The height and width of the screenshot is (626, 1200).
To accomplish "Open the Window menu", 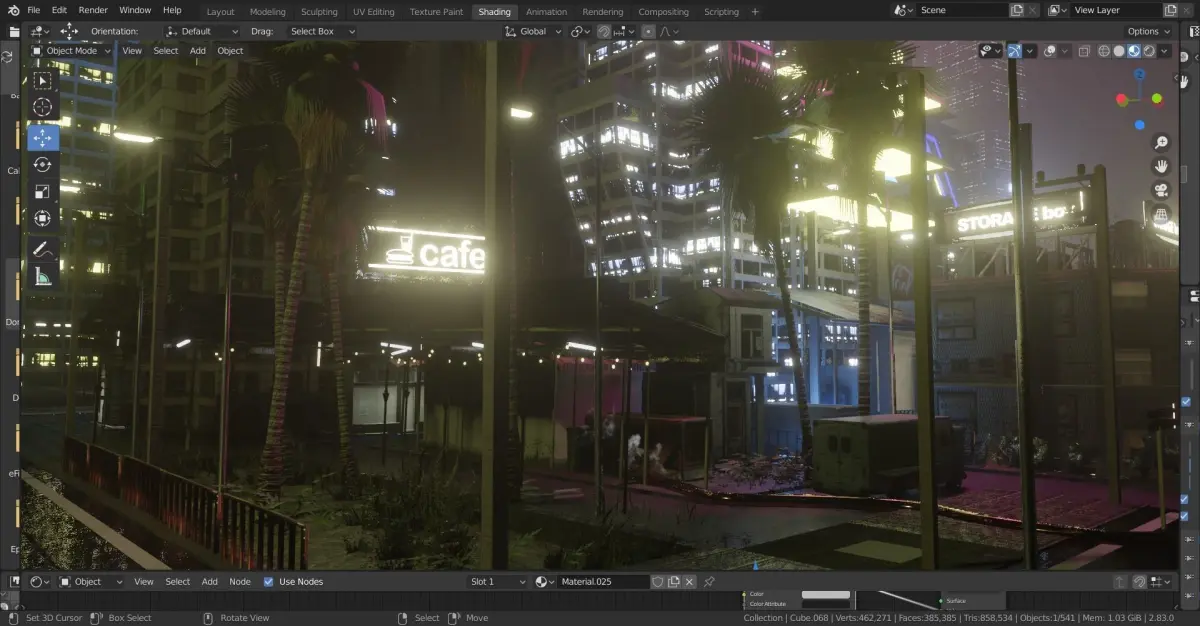I will click(x=135, y=10).
